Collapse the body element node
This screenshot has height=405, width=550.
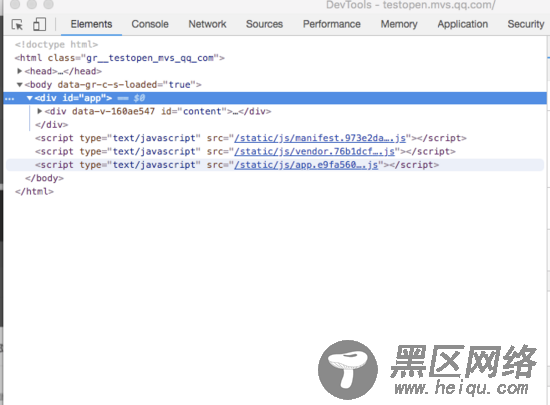coord(20,85)
